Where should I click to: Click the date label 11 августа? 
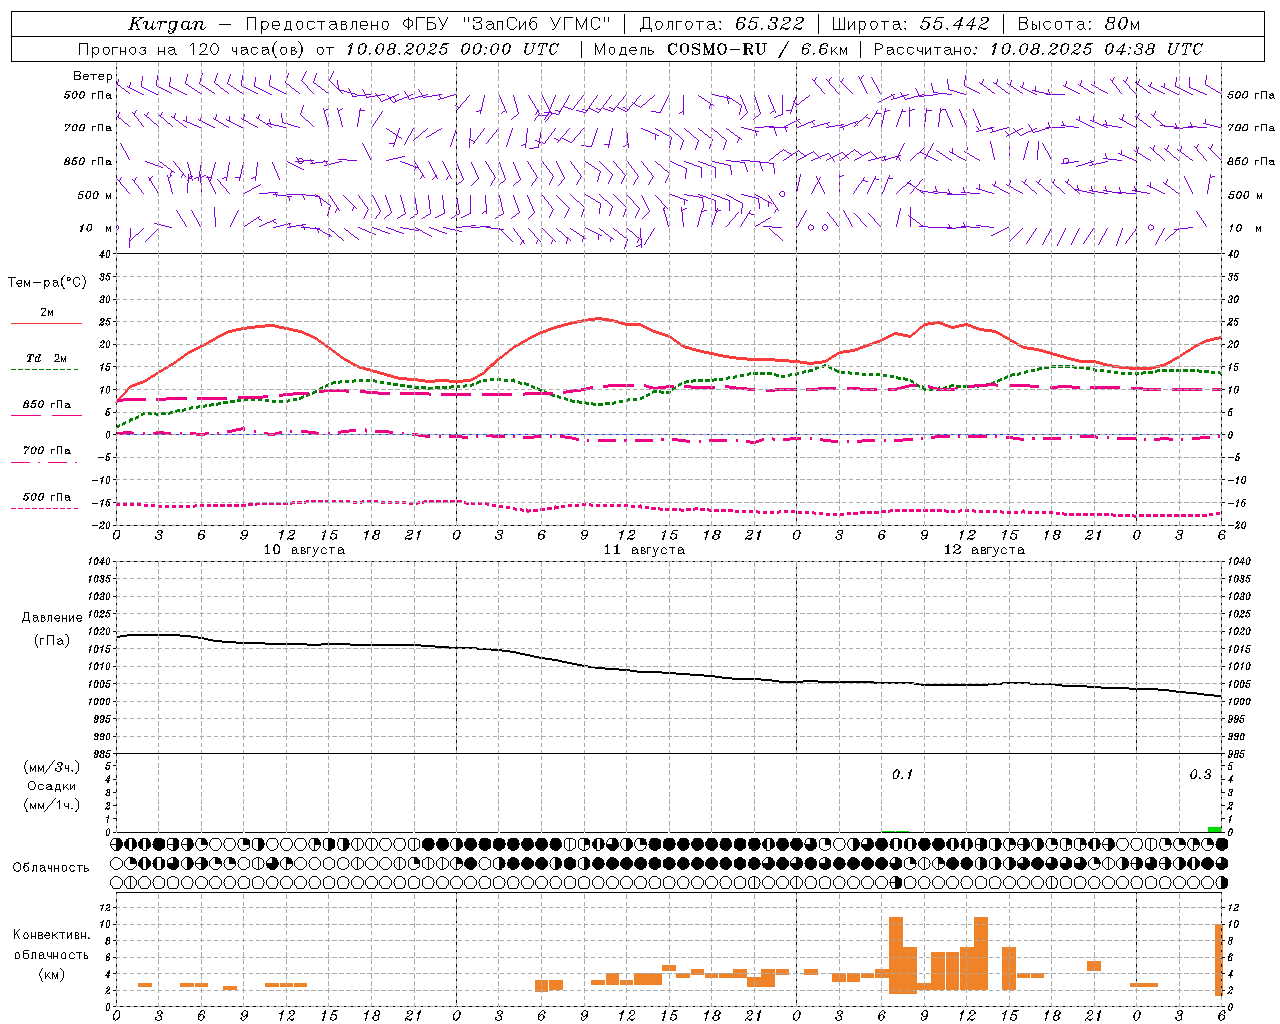tap(644, 550)
